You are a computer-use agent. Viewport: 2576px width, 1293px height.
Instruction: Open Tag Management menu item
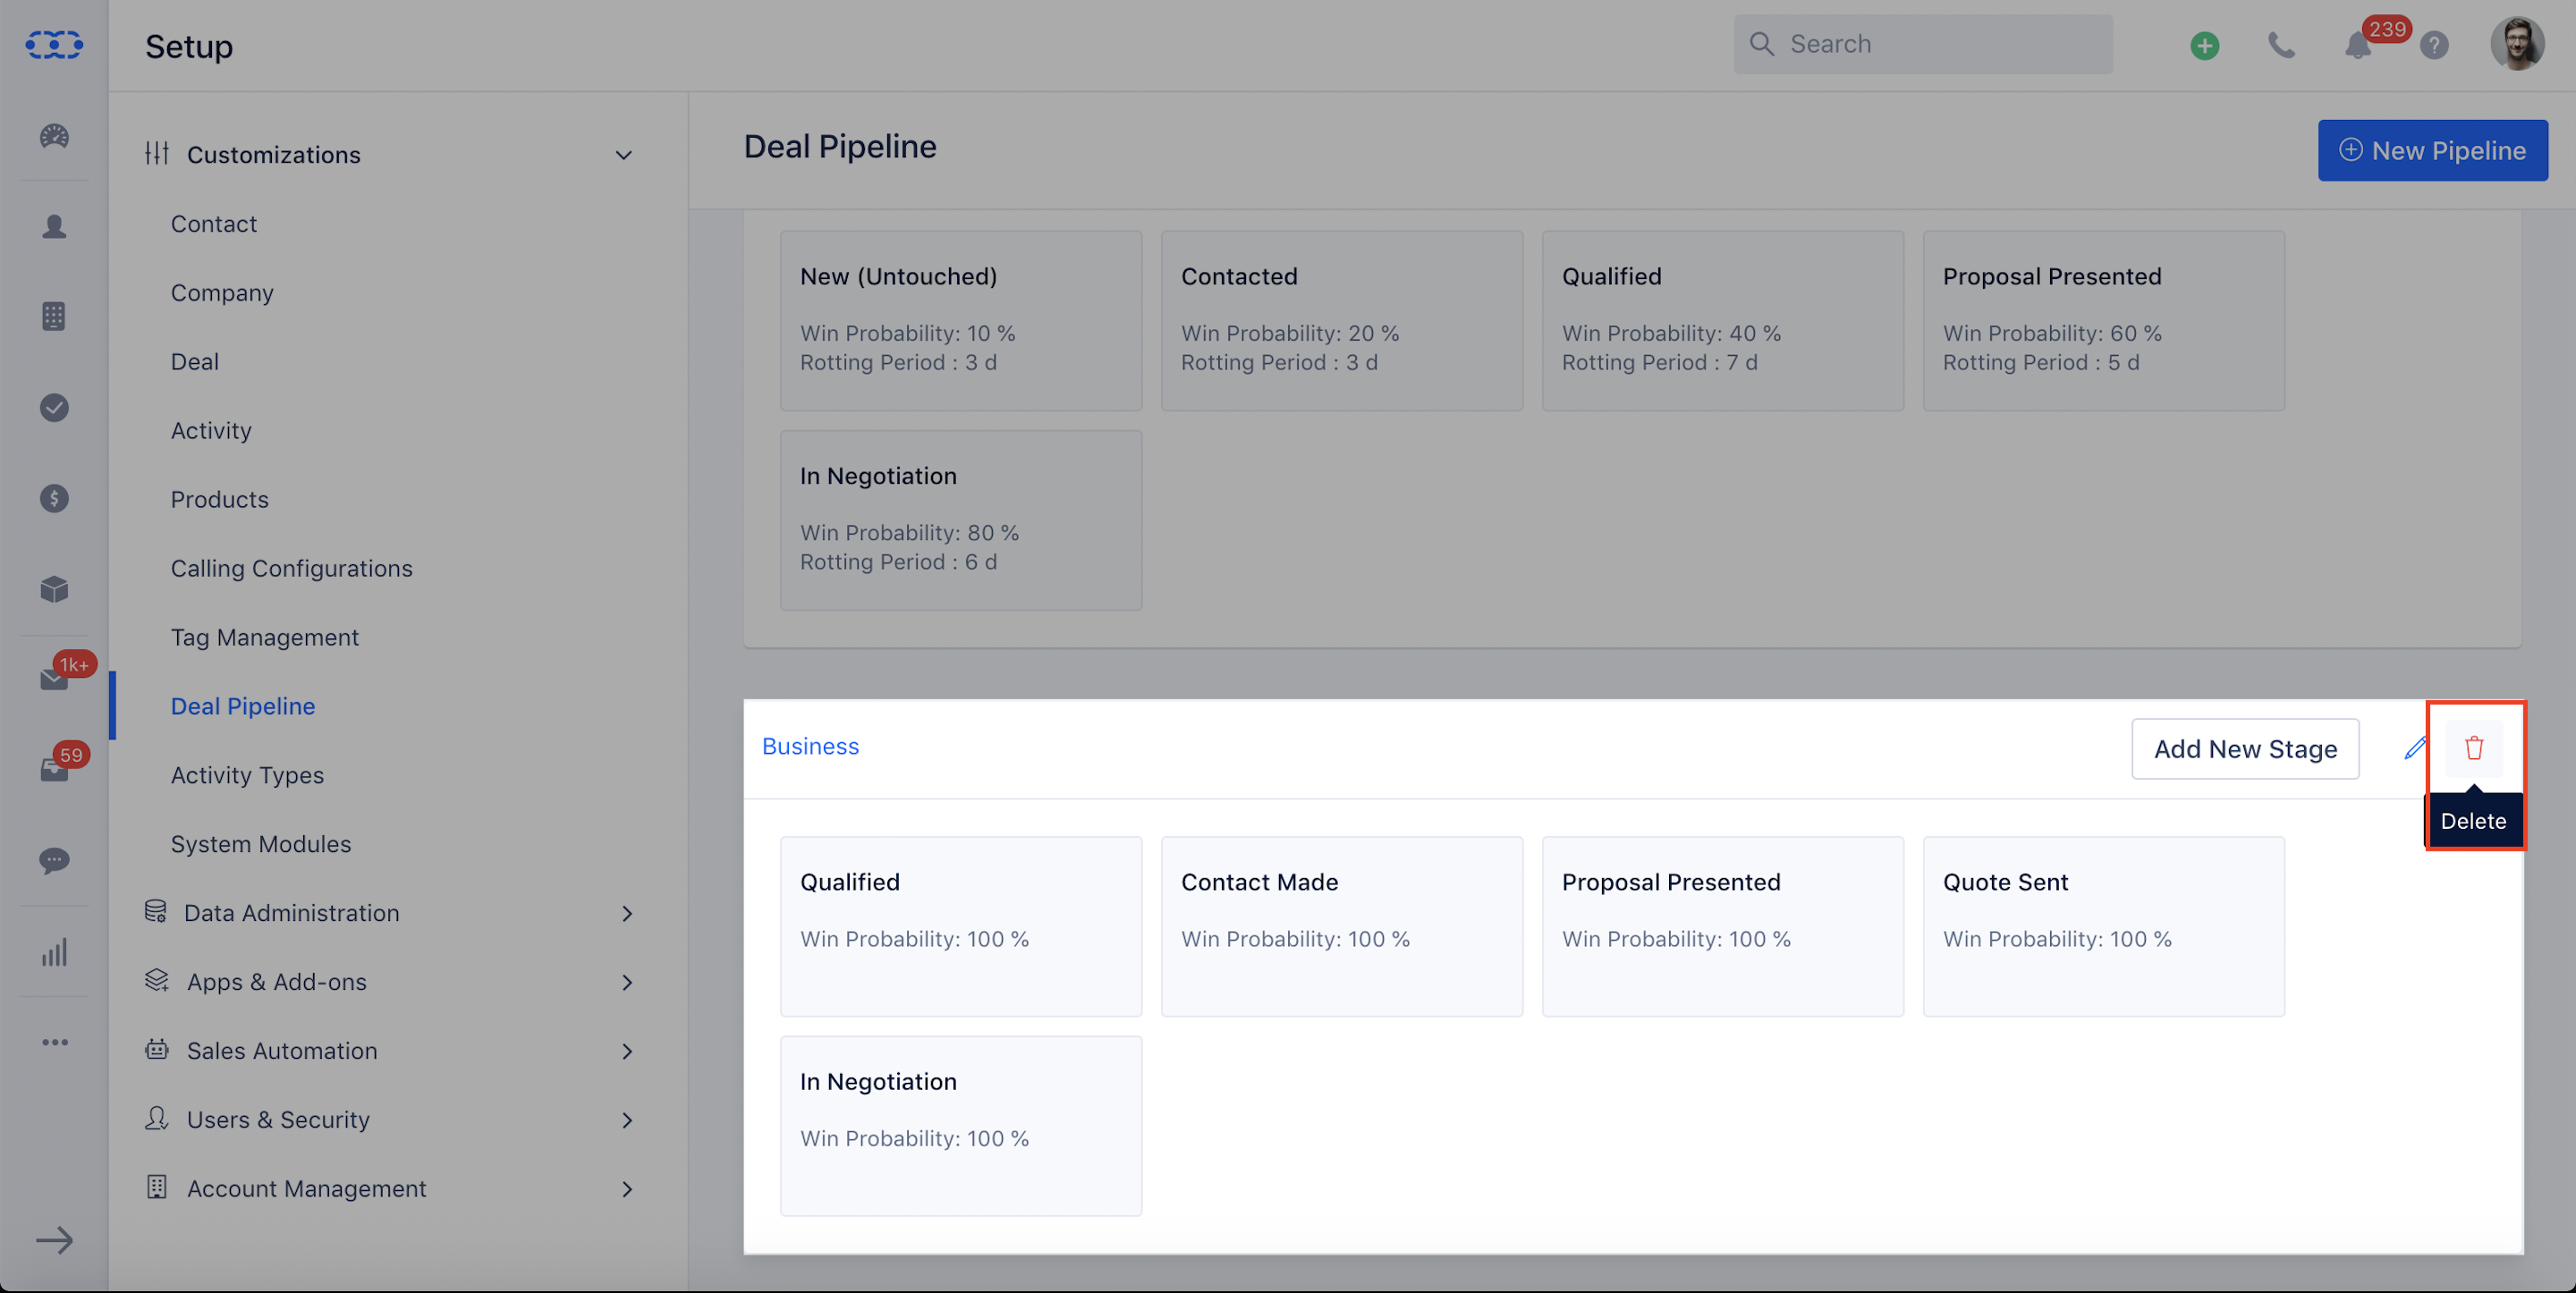[264, 638]
